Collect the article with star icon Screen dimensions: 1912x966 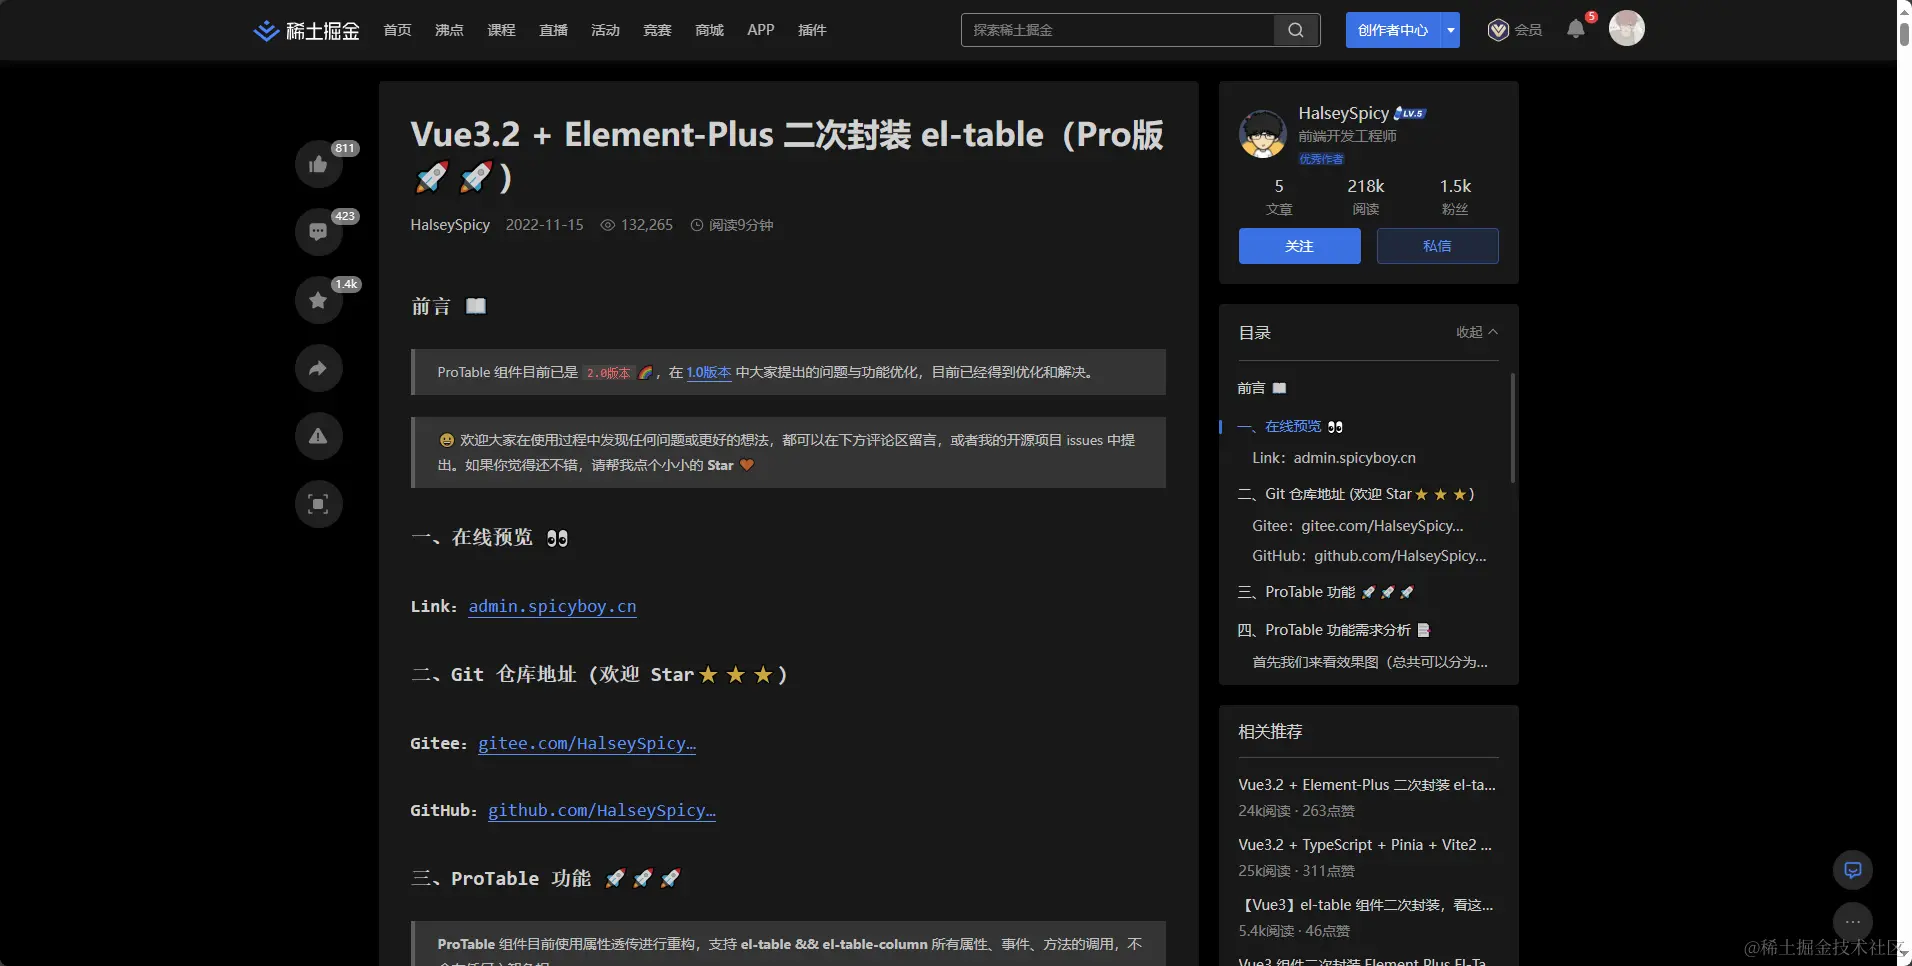pyautogui.click(x=317, y=299)
